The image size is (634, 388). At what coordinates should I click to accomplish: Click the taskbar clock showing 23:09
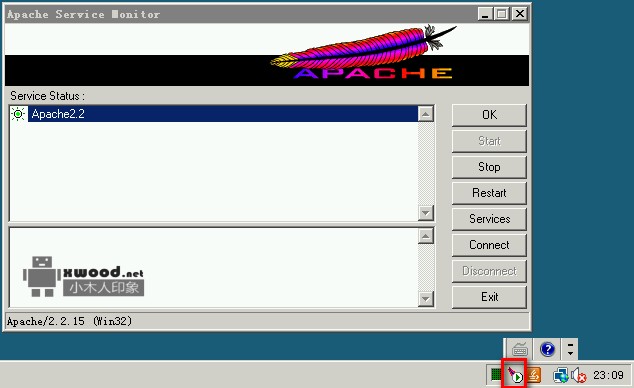(608, 375)
